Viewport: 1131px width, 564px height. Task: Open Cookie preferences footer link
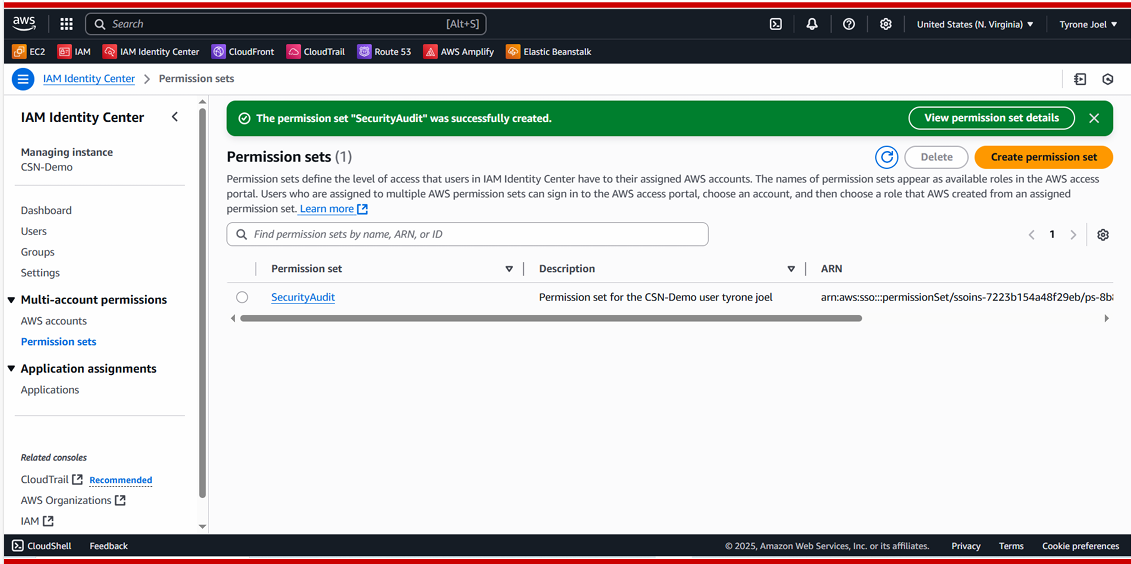click(x=1081, y=546)
